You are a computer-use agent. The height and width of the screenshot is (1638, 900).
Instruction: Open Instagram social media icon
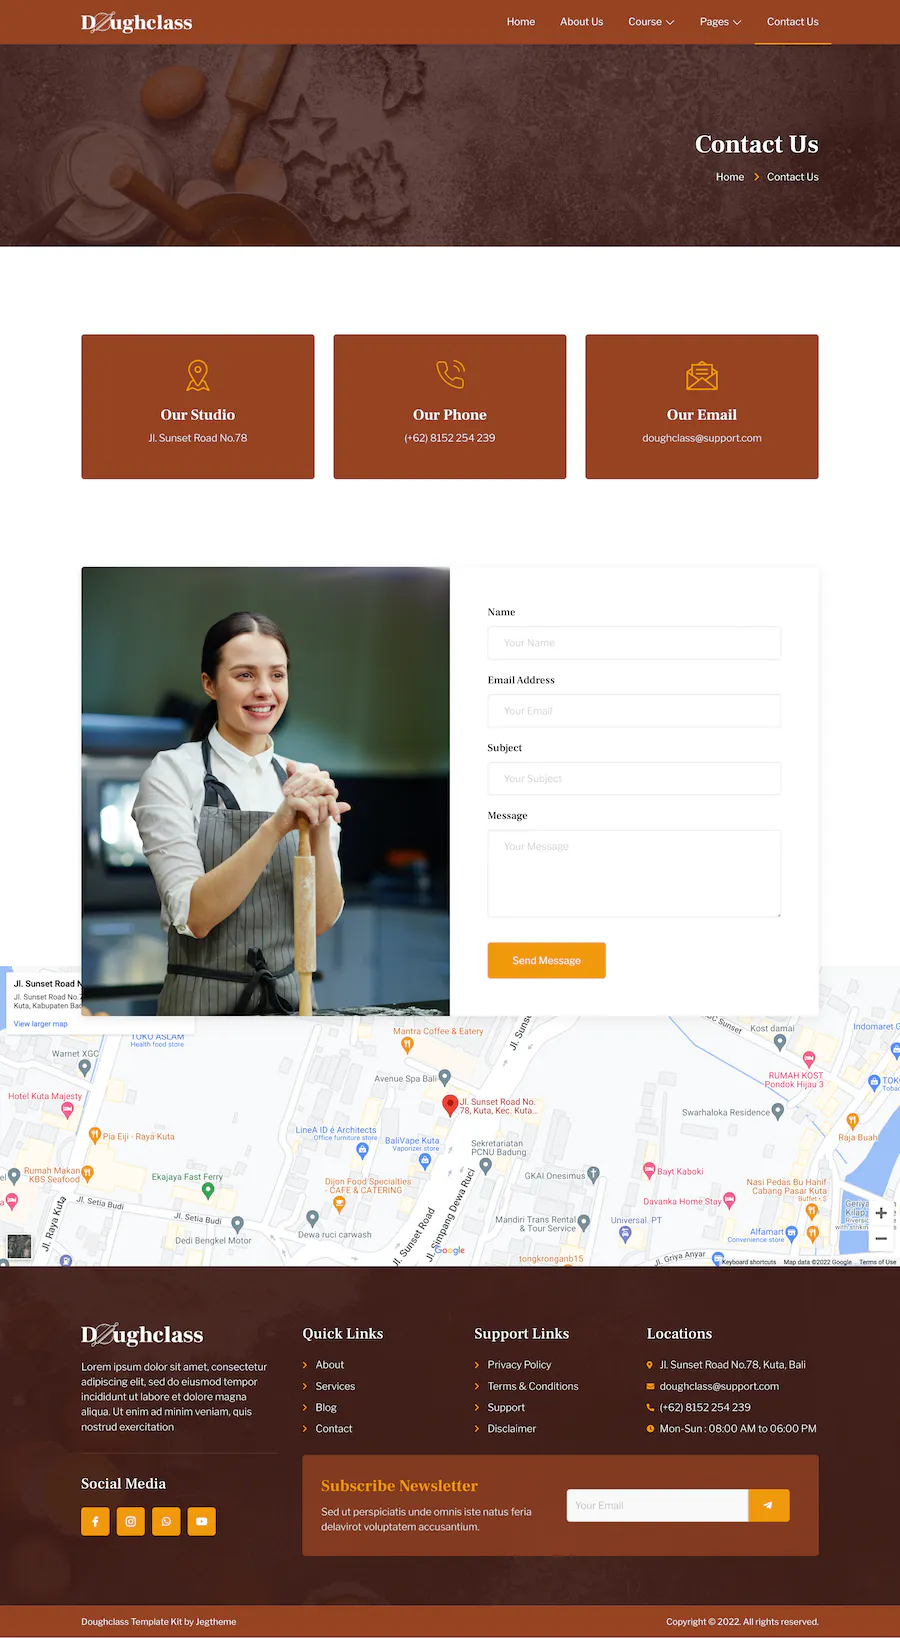tap(131, 1521)
